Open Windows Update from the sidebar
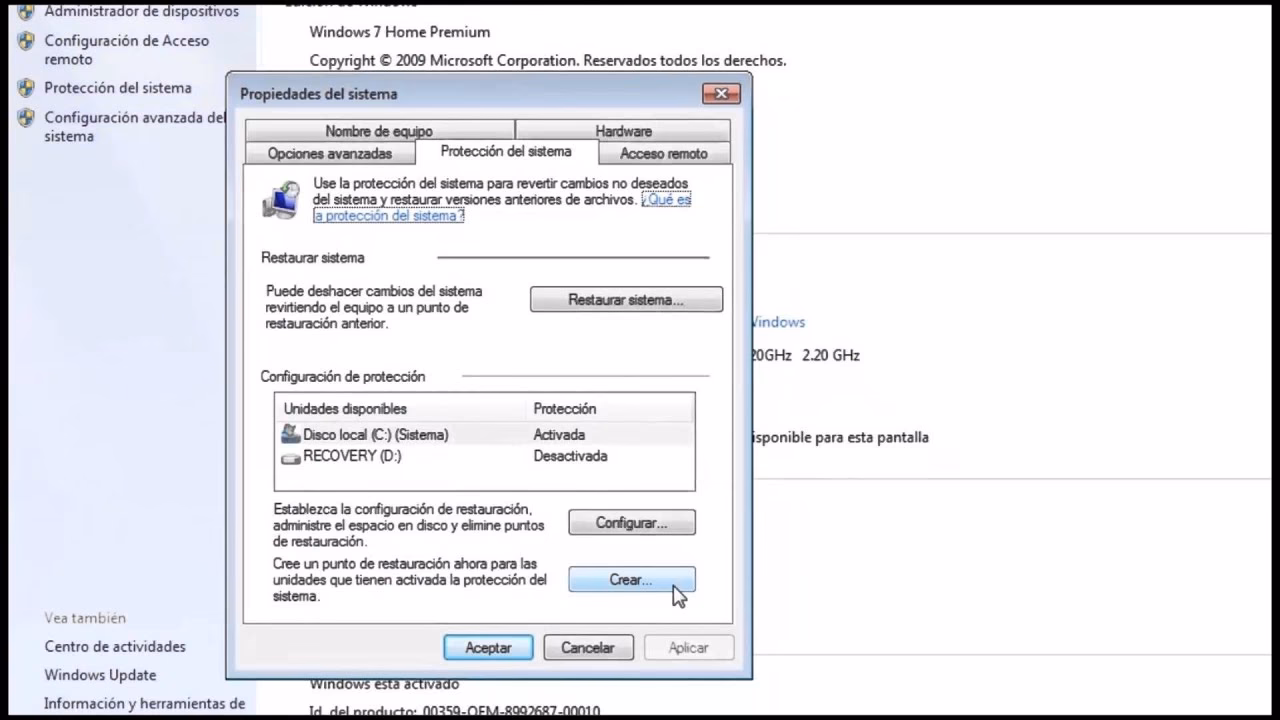The width and height of the screenshot is (1280, 720). [x=100, y=675]
